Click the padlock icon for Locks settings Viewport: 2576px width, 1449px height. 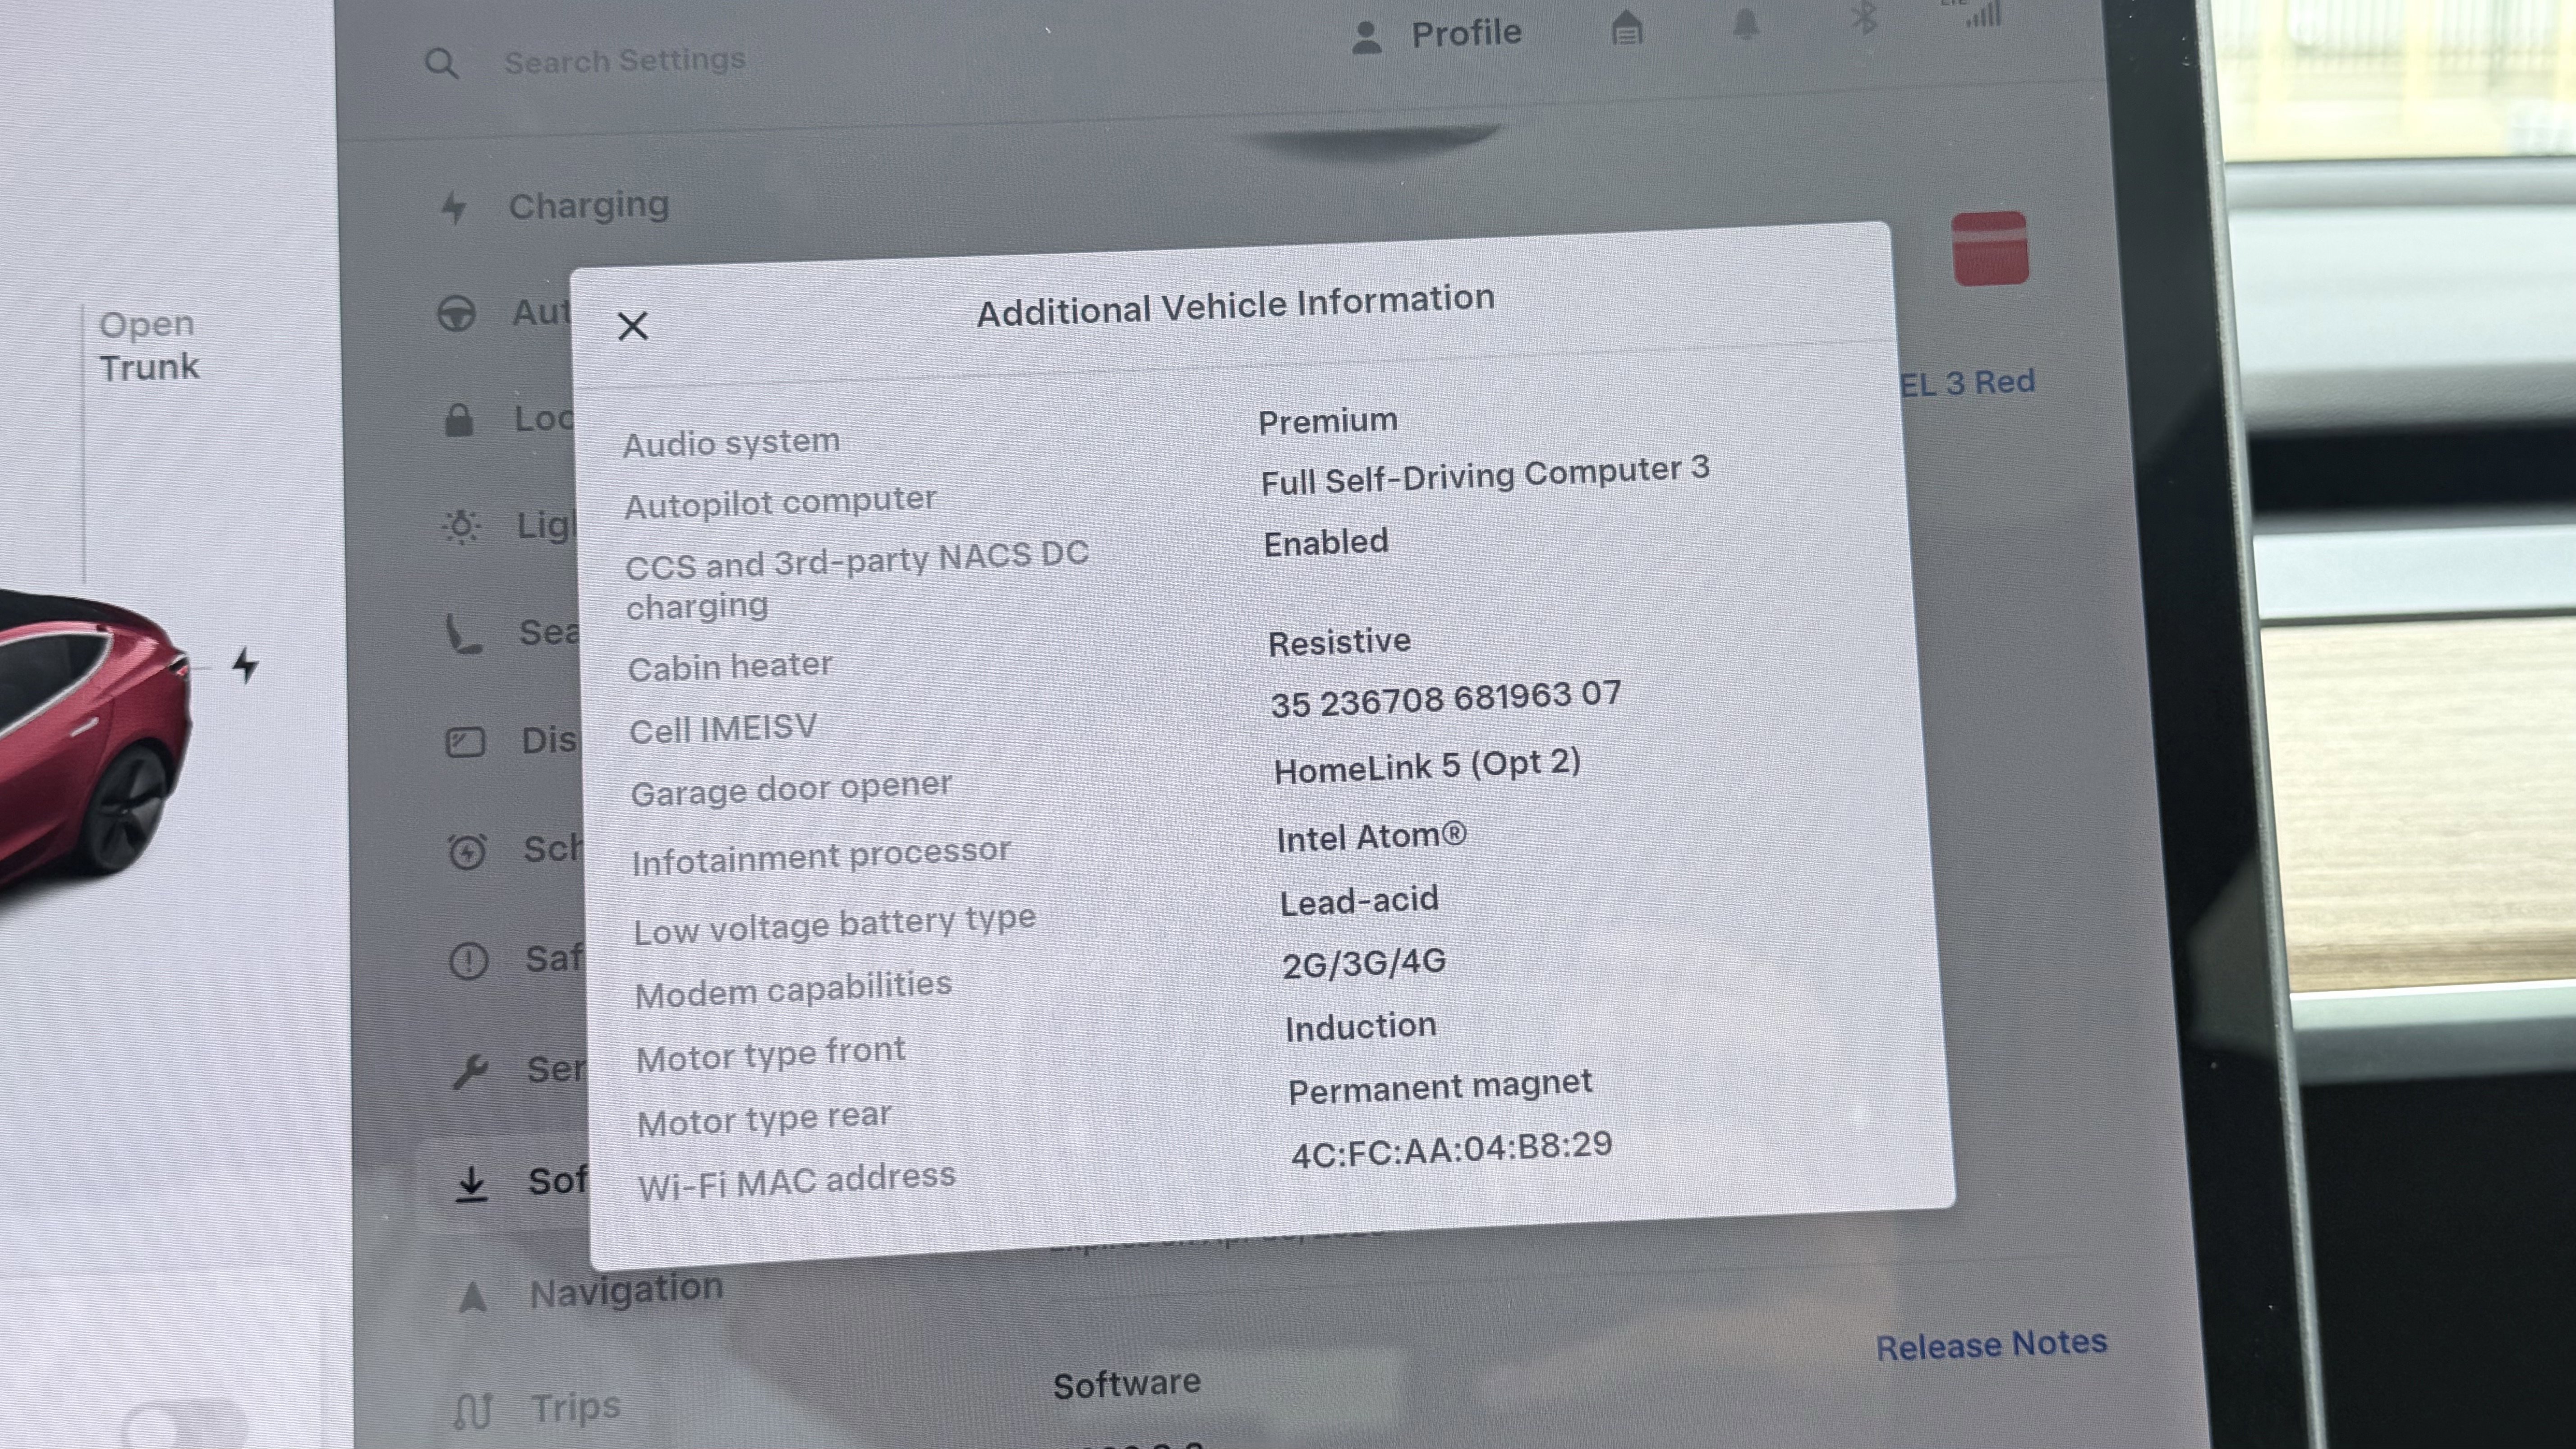pyautogui.click(x=461, y=420)
